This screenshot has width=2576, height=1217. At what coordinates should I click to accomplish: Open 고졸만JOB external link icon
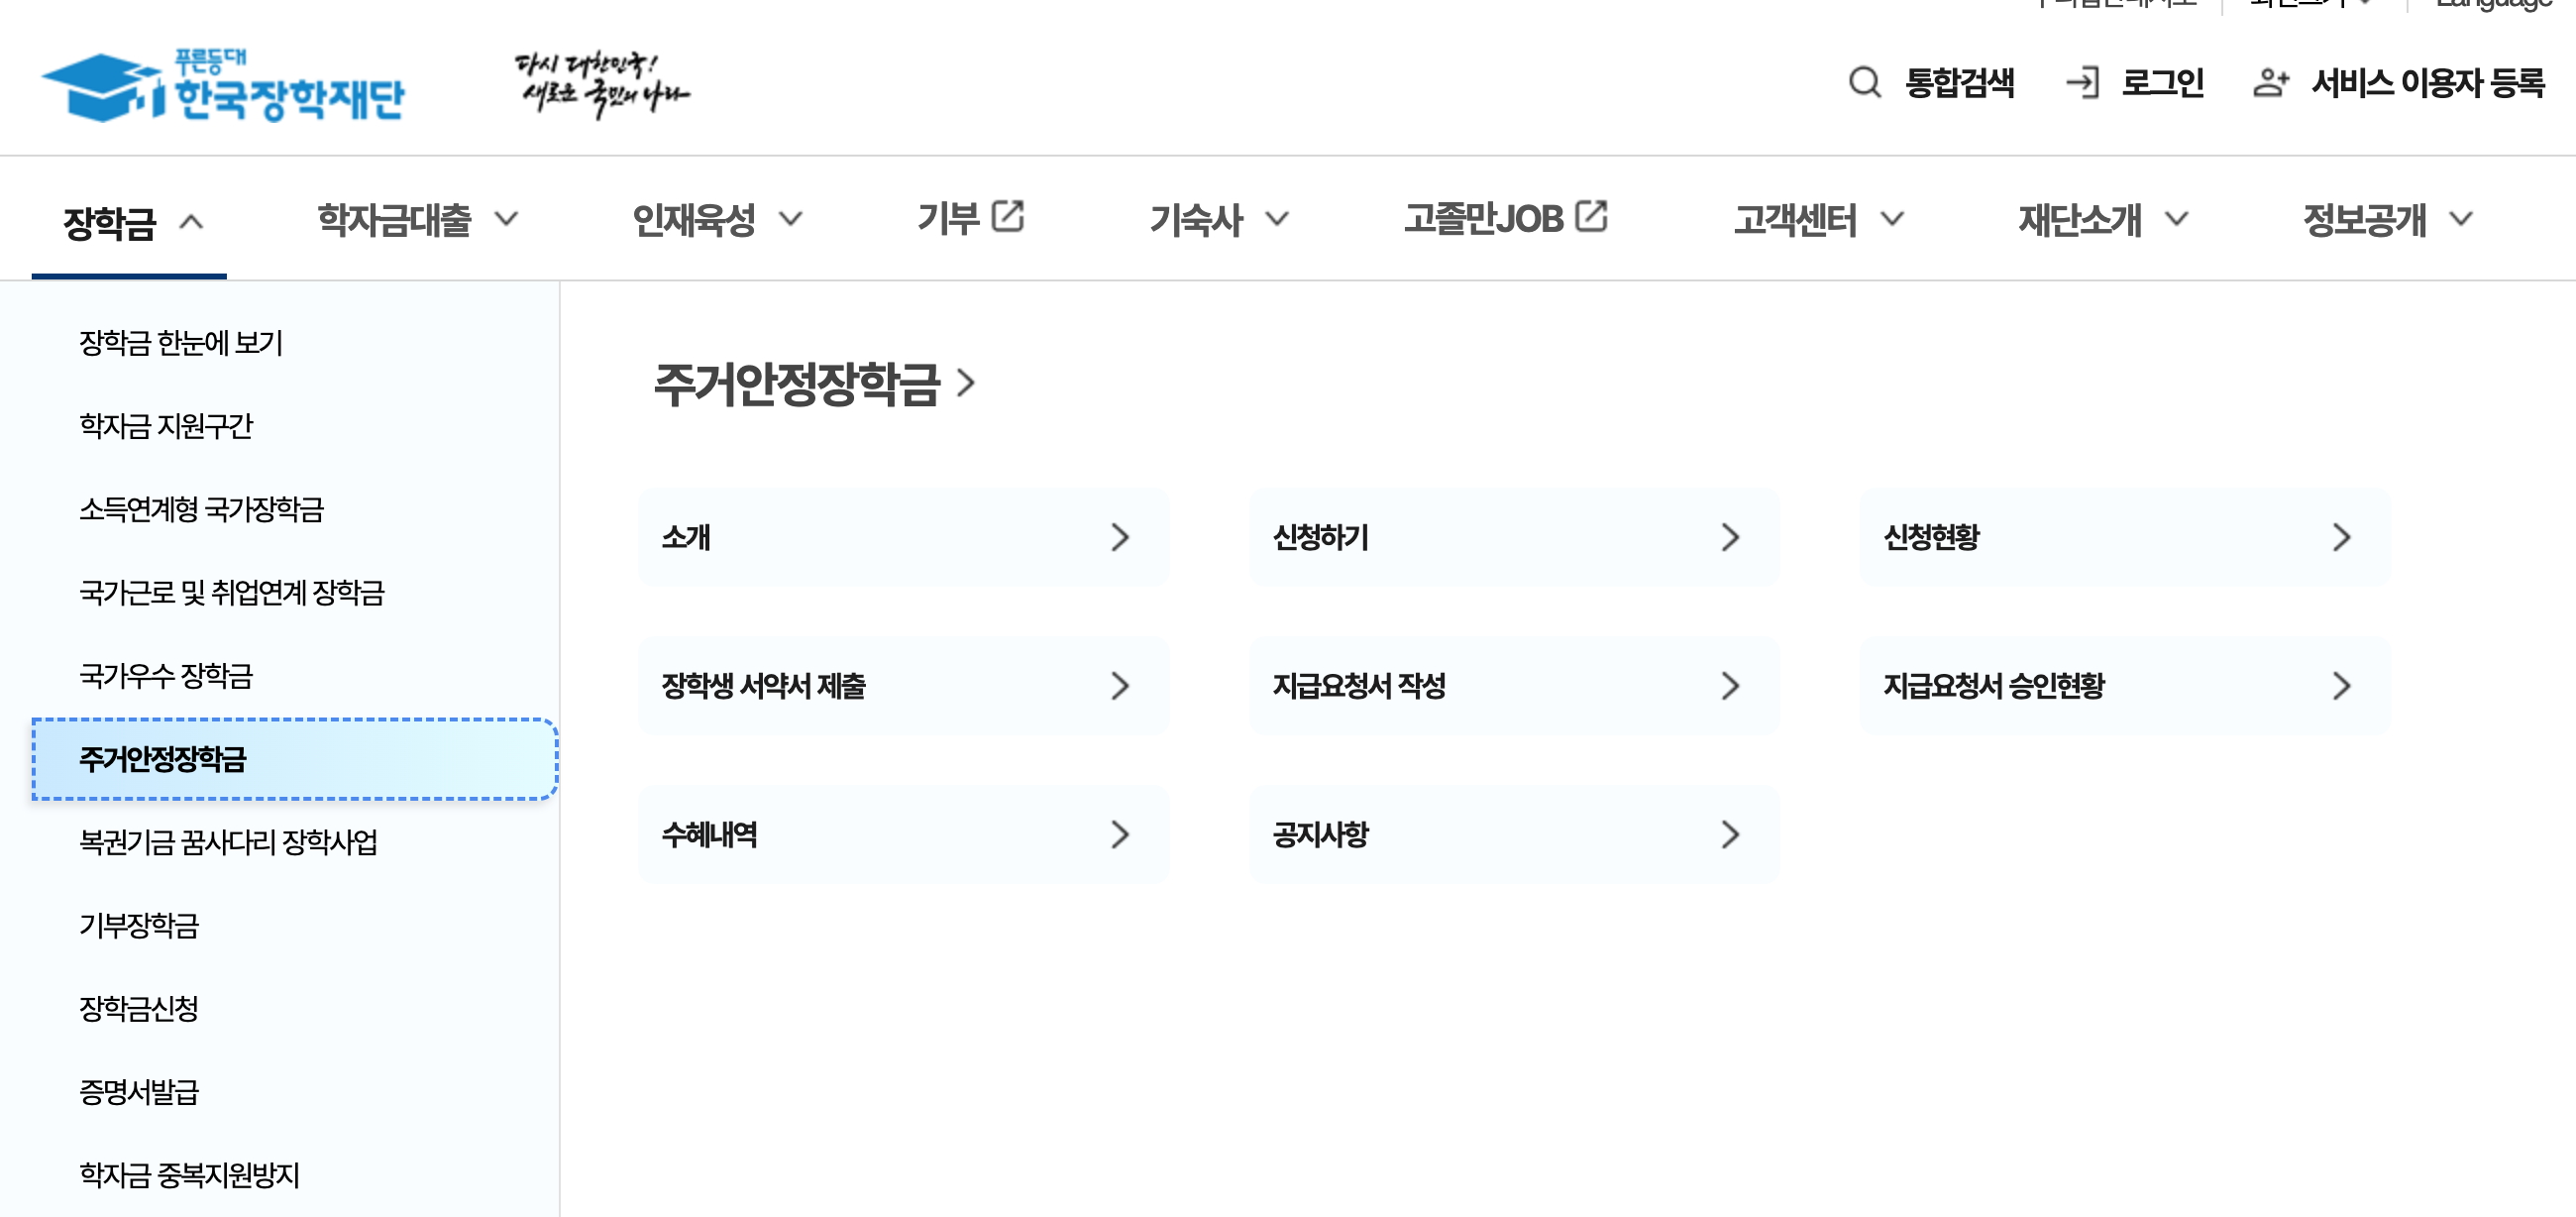coord(1590,217)
